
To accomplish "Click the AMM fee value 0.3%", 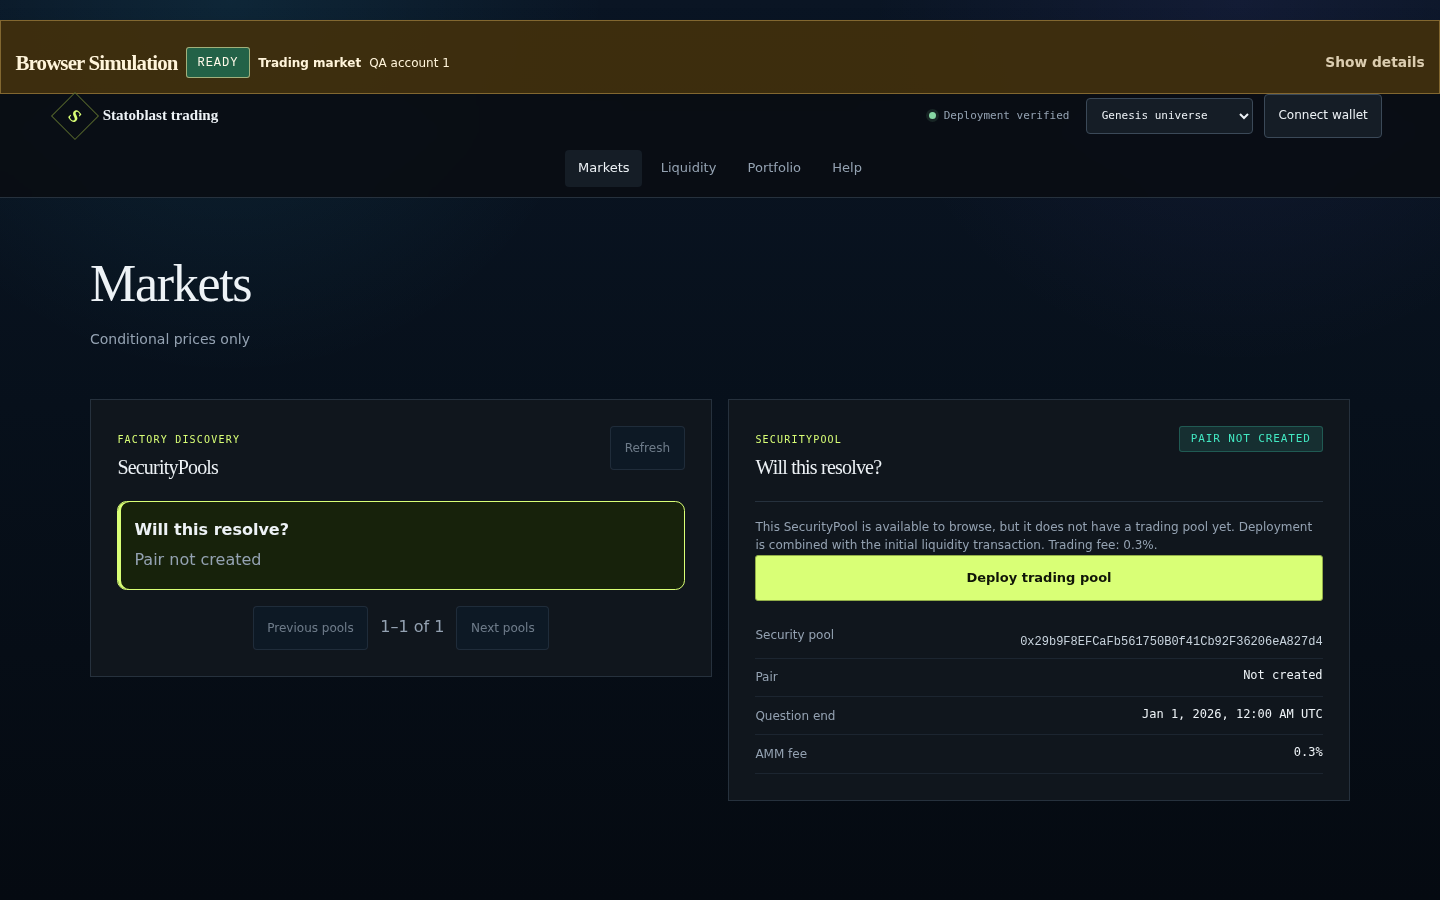I will 1308,752.
